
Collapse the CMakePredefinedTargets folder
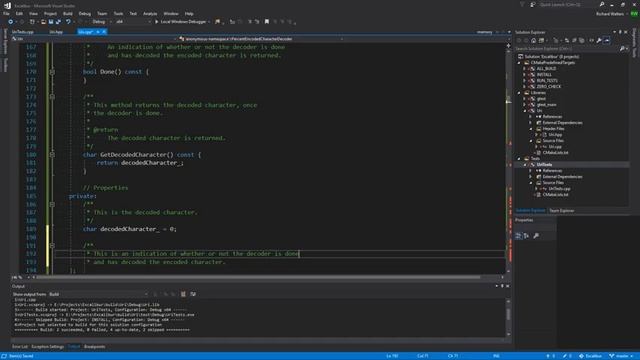[x=519, y=63]
